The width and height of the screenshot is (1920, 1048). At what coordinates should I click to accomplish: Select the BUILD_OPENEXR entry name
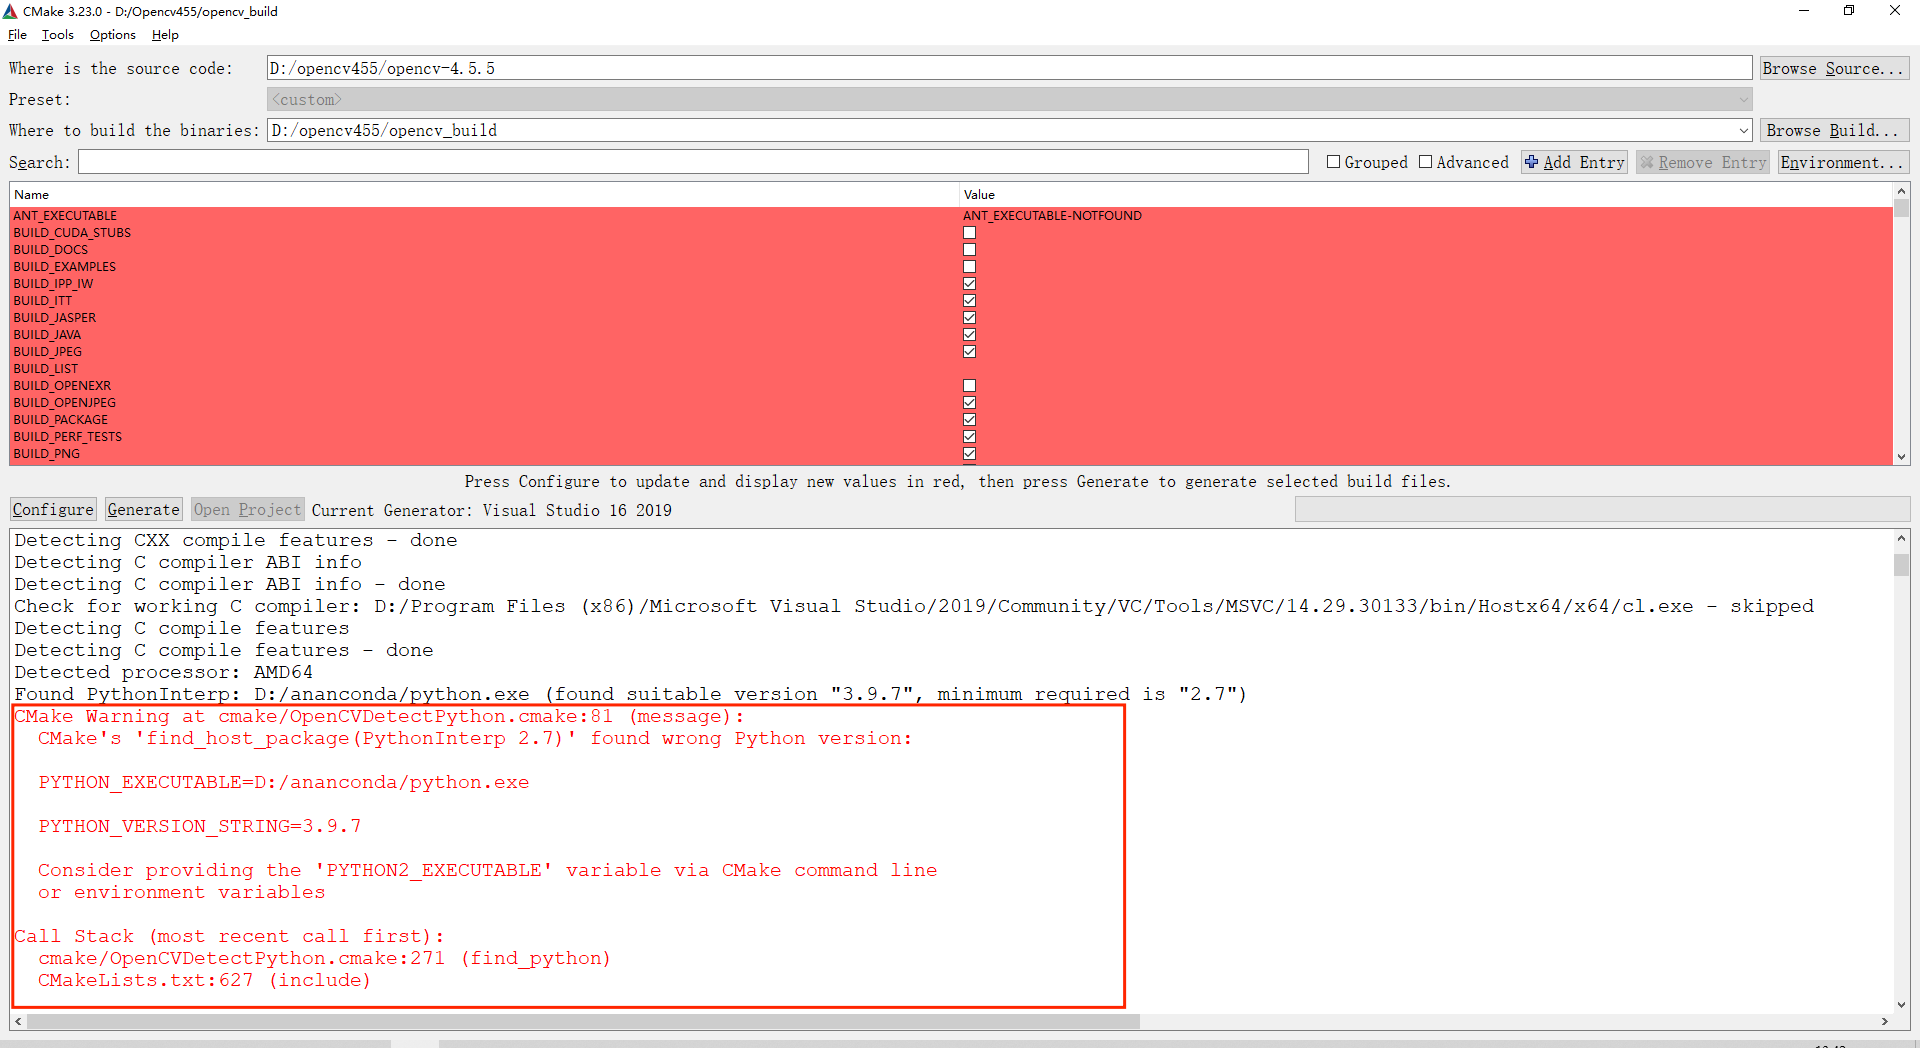point(62,386)
